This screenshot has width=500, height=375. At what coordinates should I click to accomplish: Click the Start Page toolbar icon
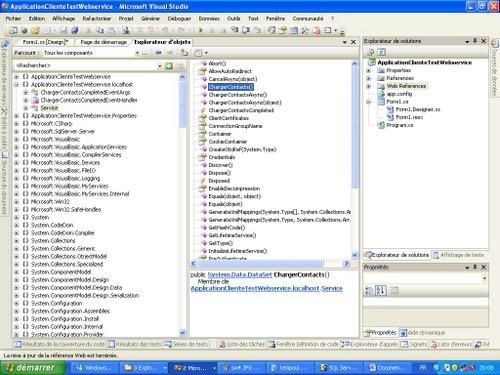(x=316, y=30)
